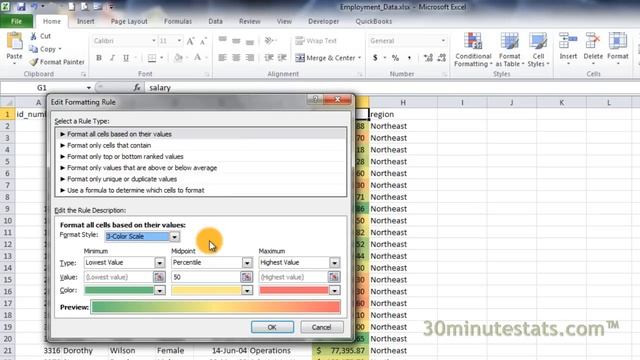
Task: Click the Cut scissors icon
Action: pyautogui.click(x=33, y=36)
